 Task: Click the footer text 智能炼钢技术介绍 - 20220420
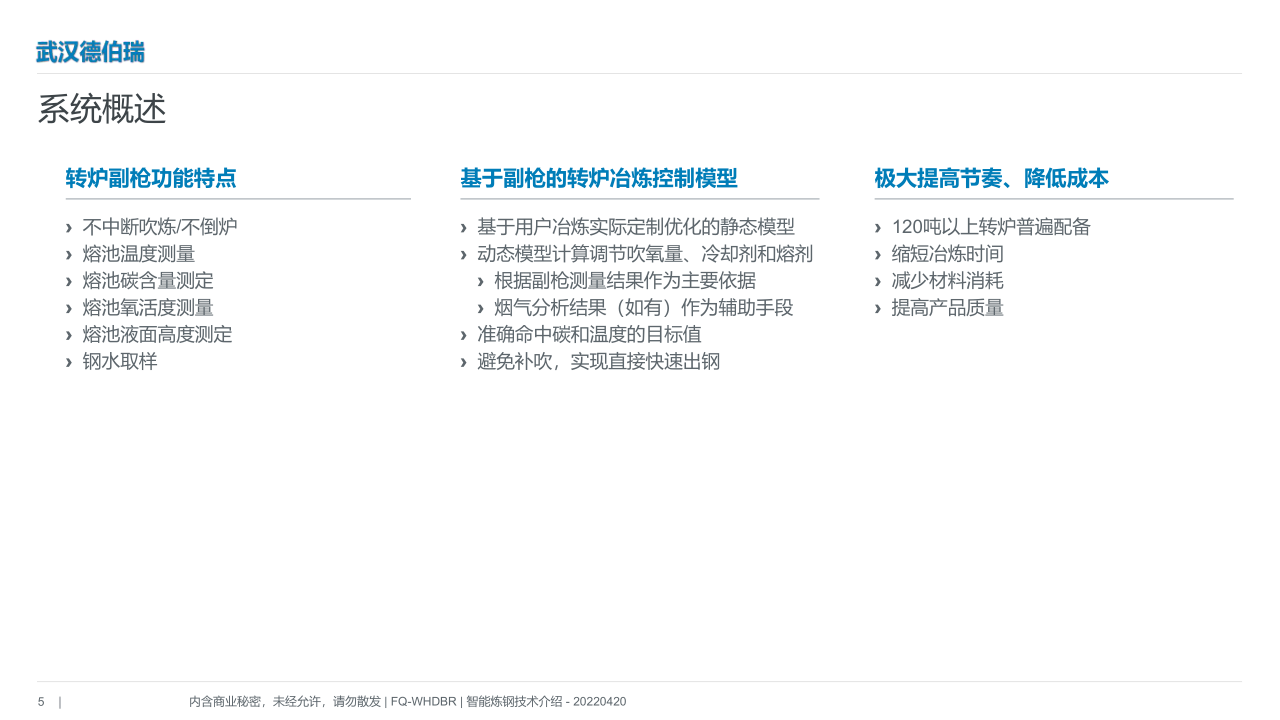point(546,702)
